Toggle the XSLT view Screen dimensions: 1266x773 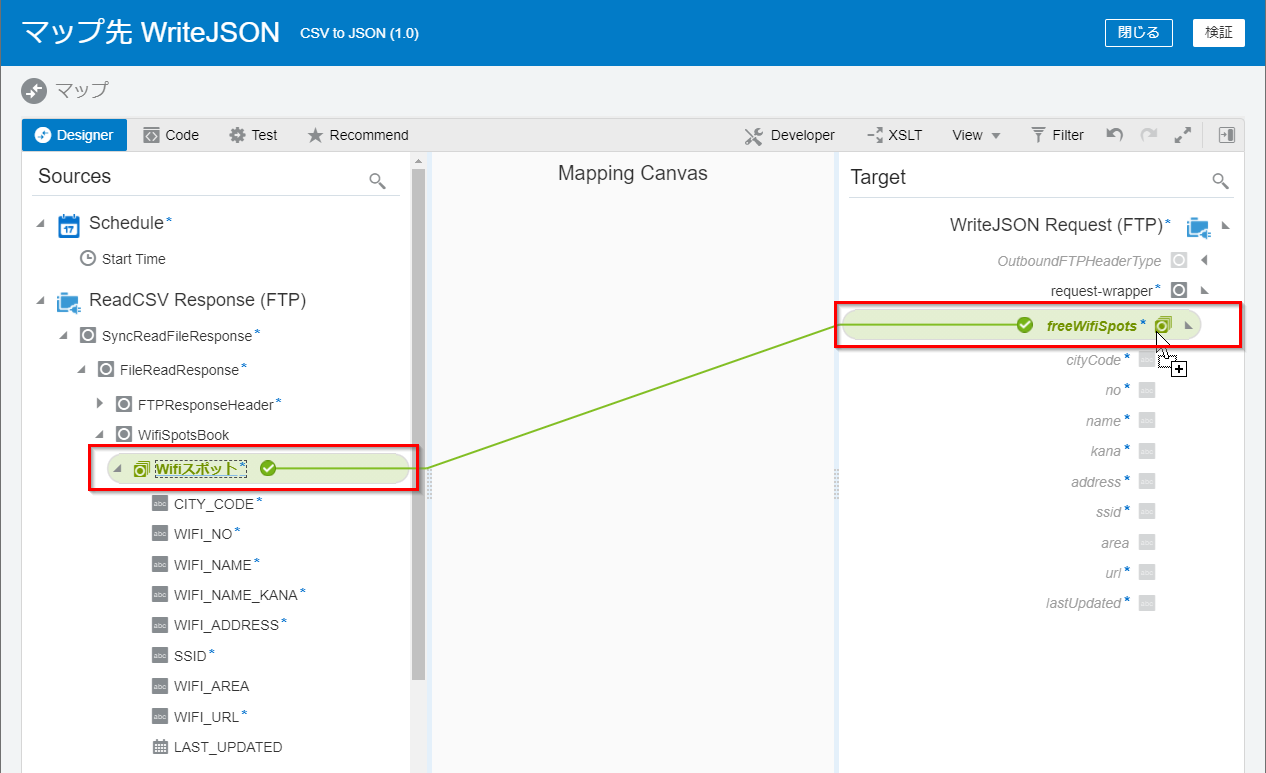point(893,135)
